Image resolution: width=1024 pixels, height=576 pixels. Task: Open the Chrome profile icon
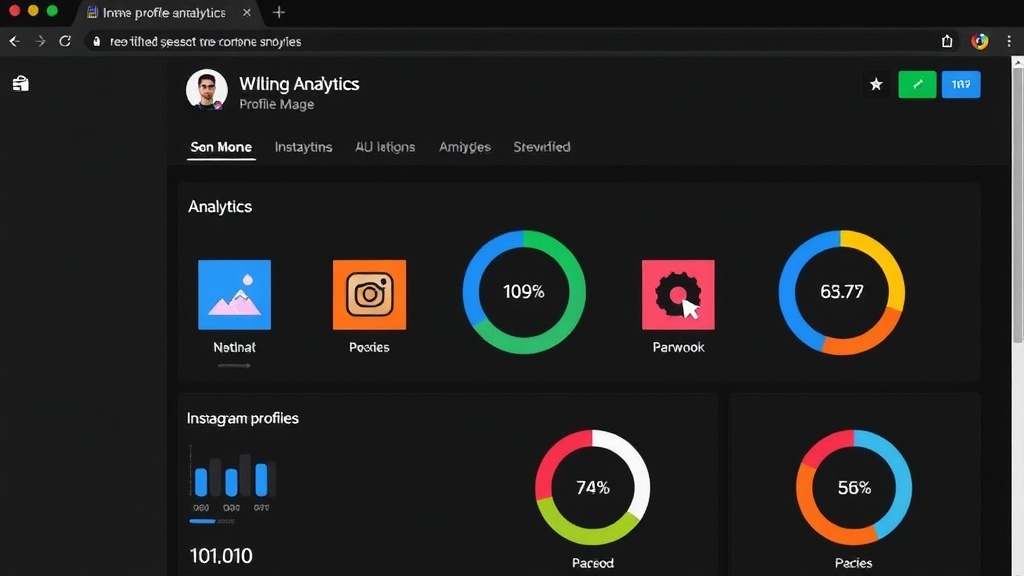(980, 41)
